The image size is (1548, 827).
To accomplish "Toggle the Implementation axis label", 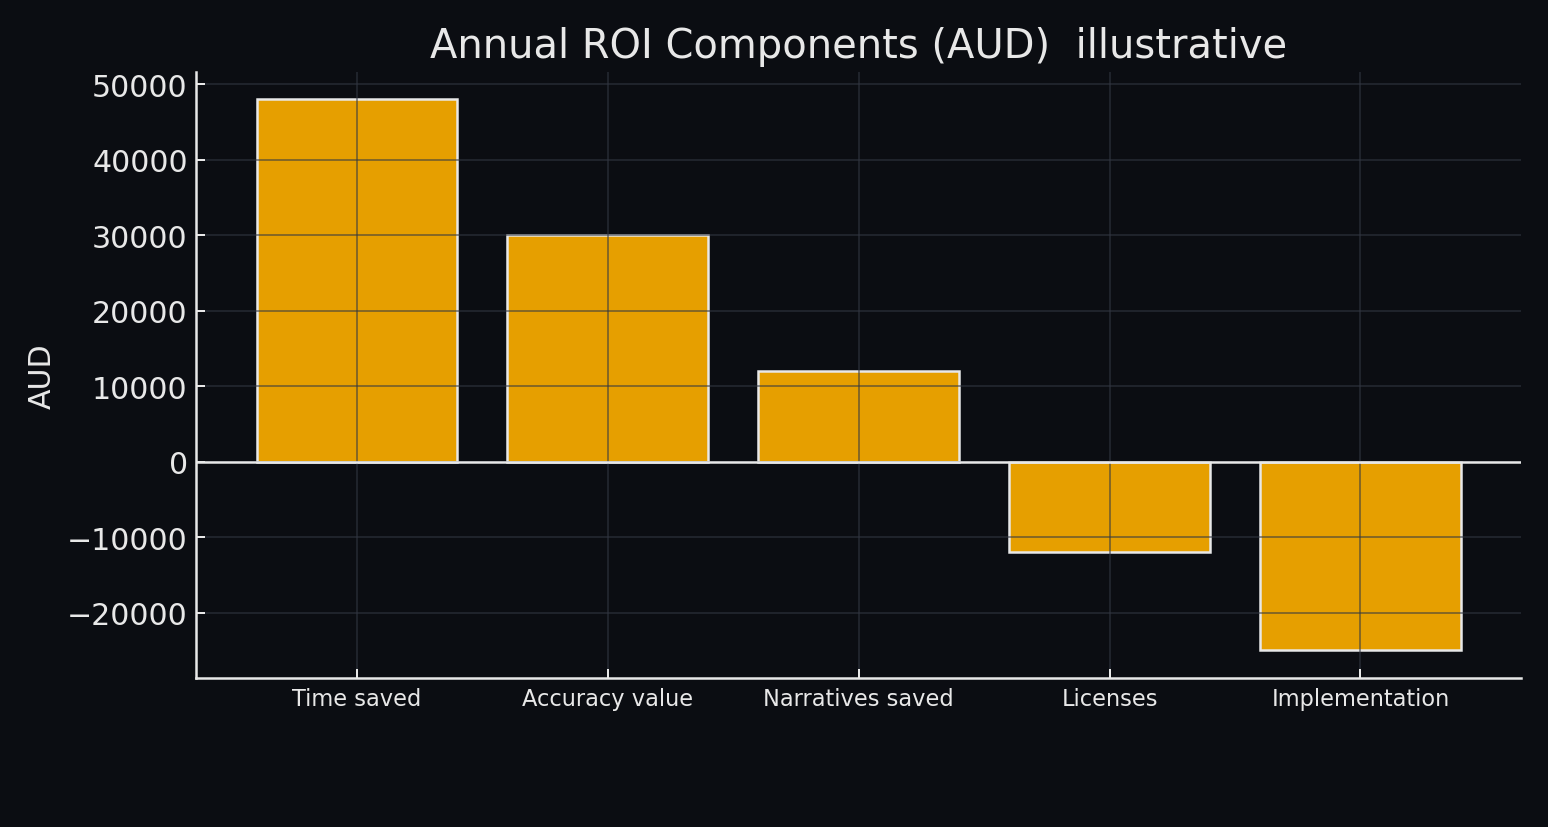I will tap(1360, 698).
